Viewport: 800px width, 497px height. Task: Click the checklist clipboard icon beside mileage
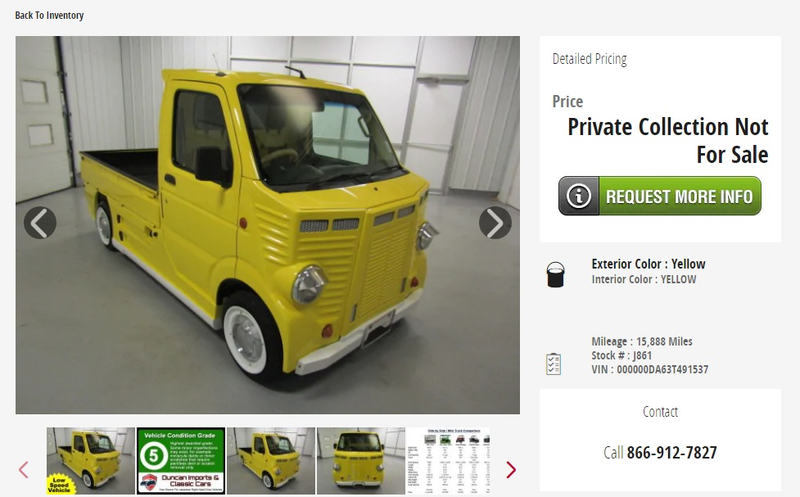pyautogui.click(x=554, y=364)
